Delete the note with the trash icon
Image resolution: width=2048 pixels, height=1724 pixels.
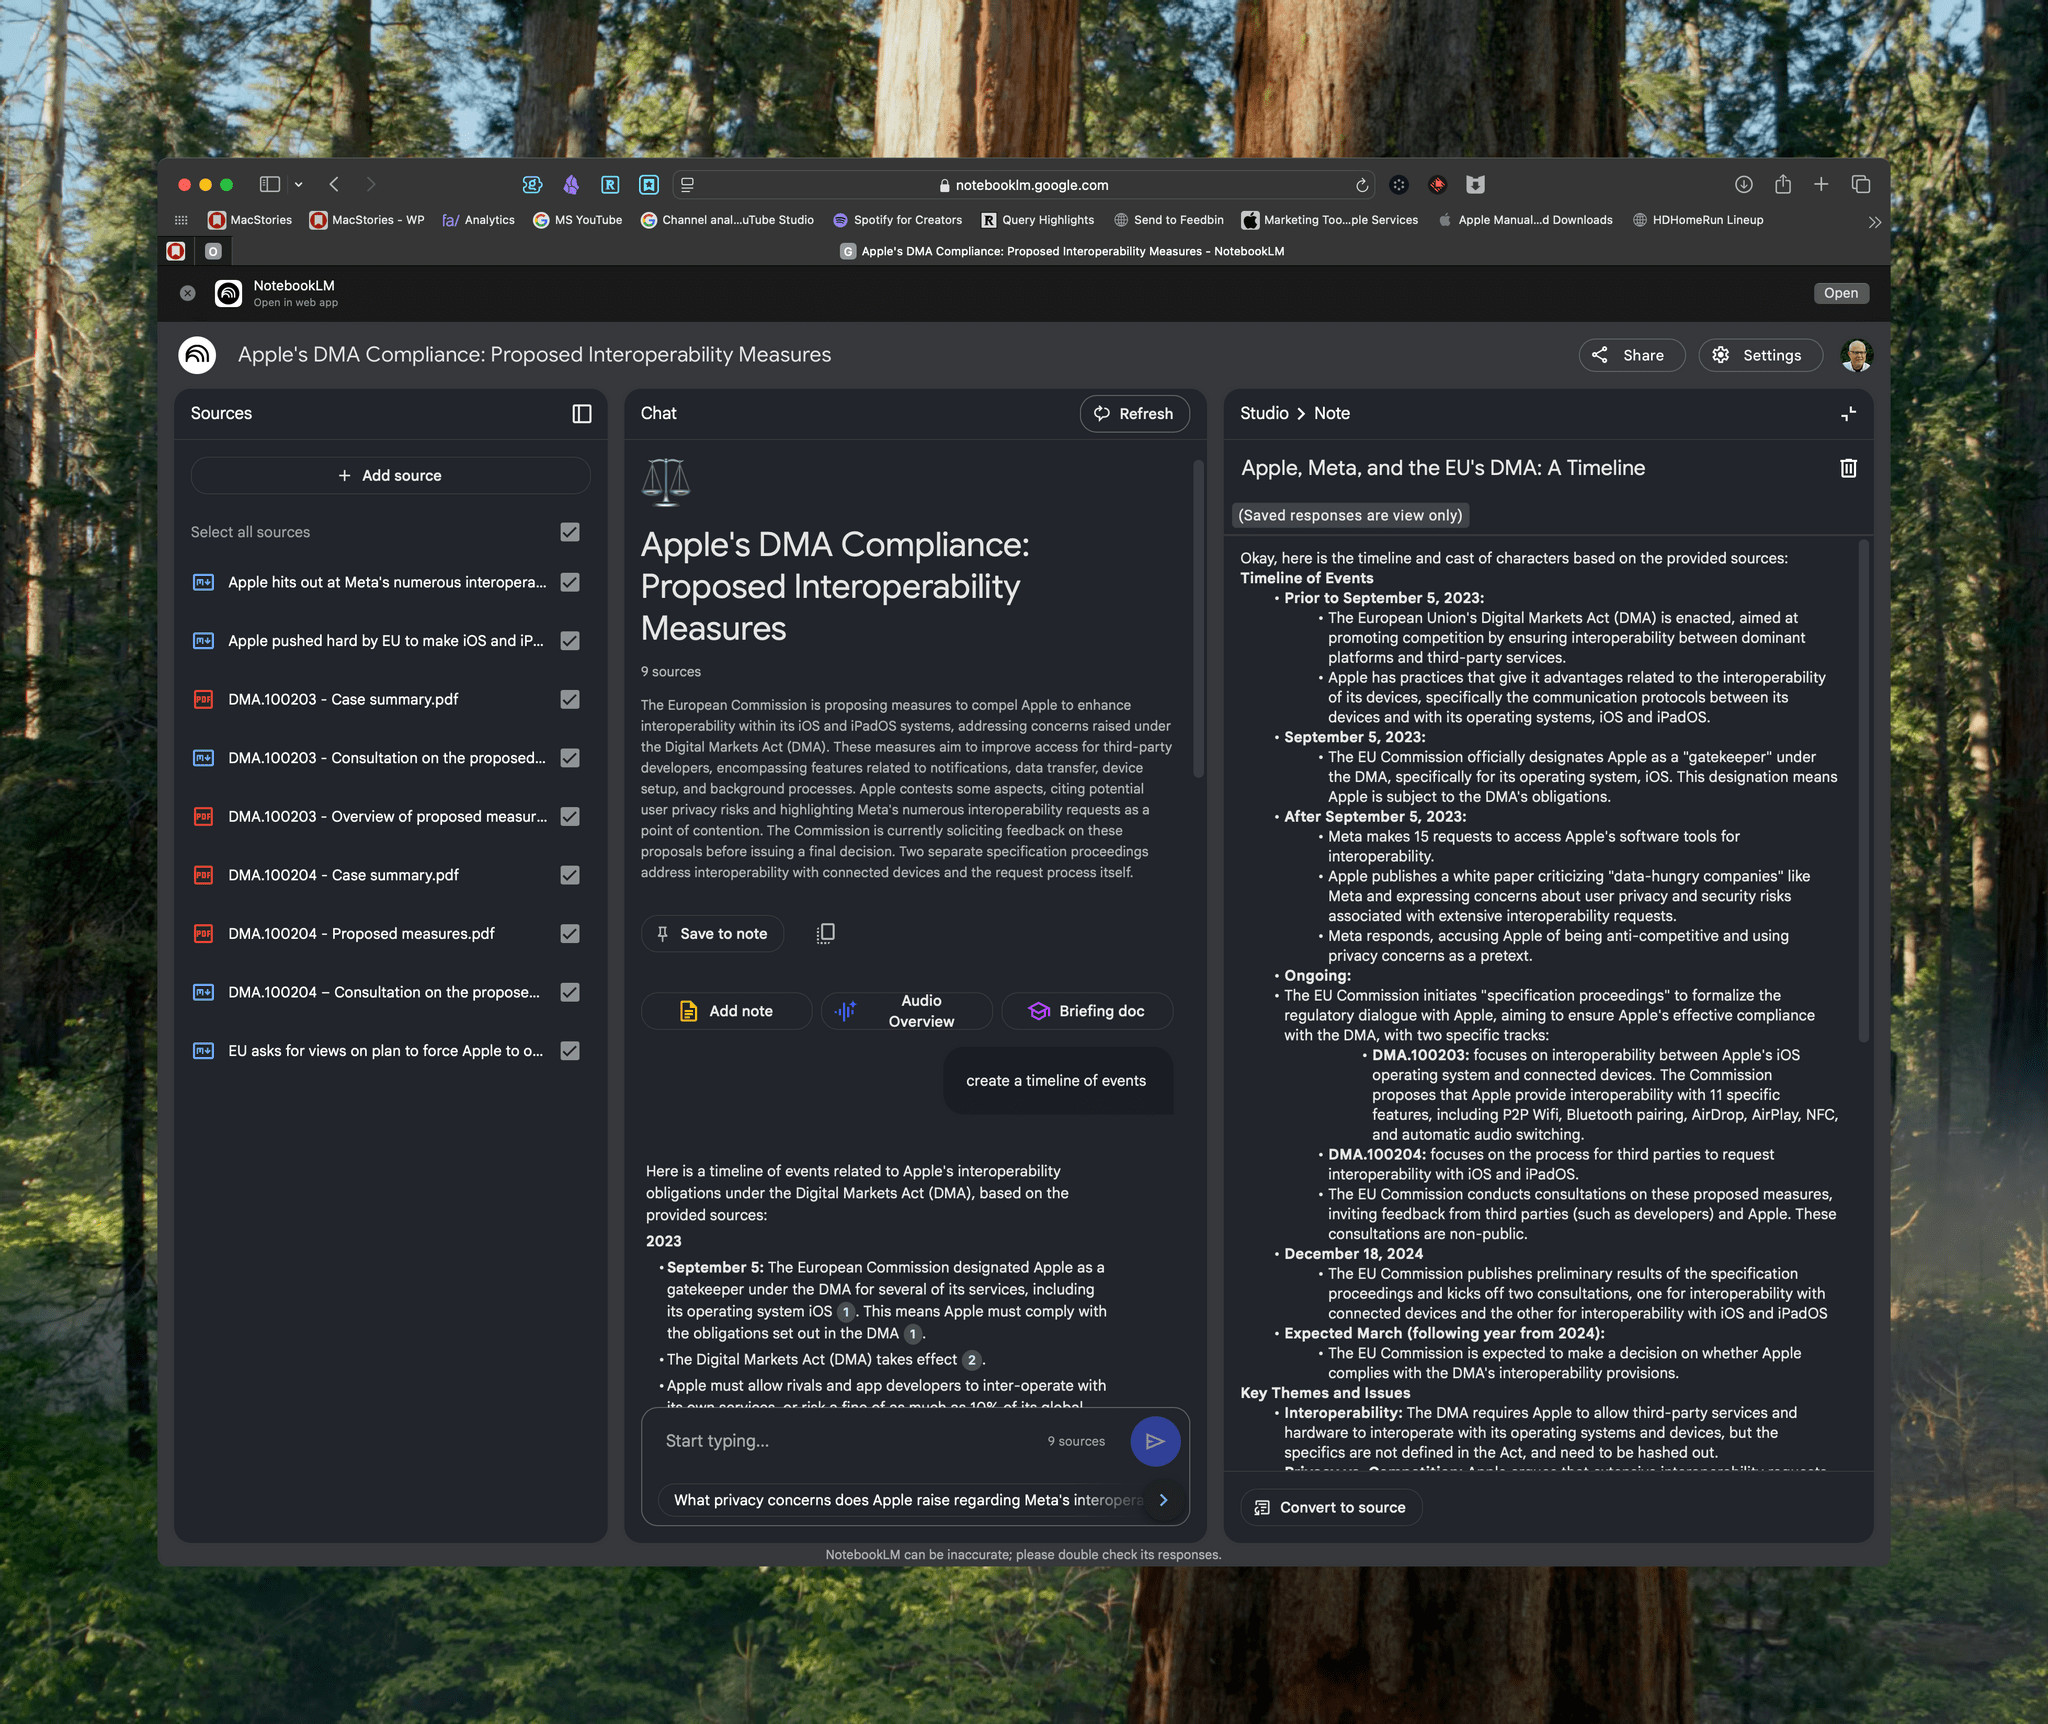pyautogui.click(x=1848, y=468)
